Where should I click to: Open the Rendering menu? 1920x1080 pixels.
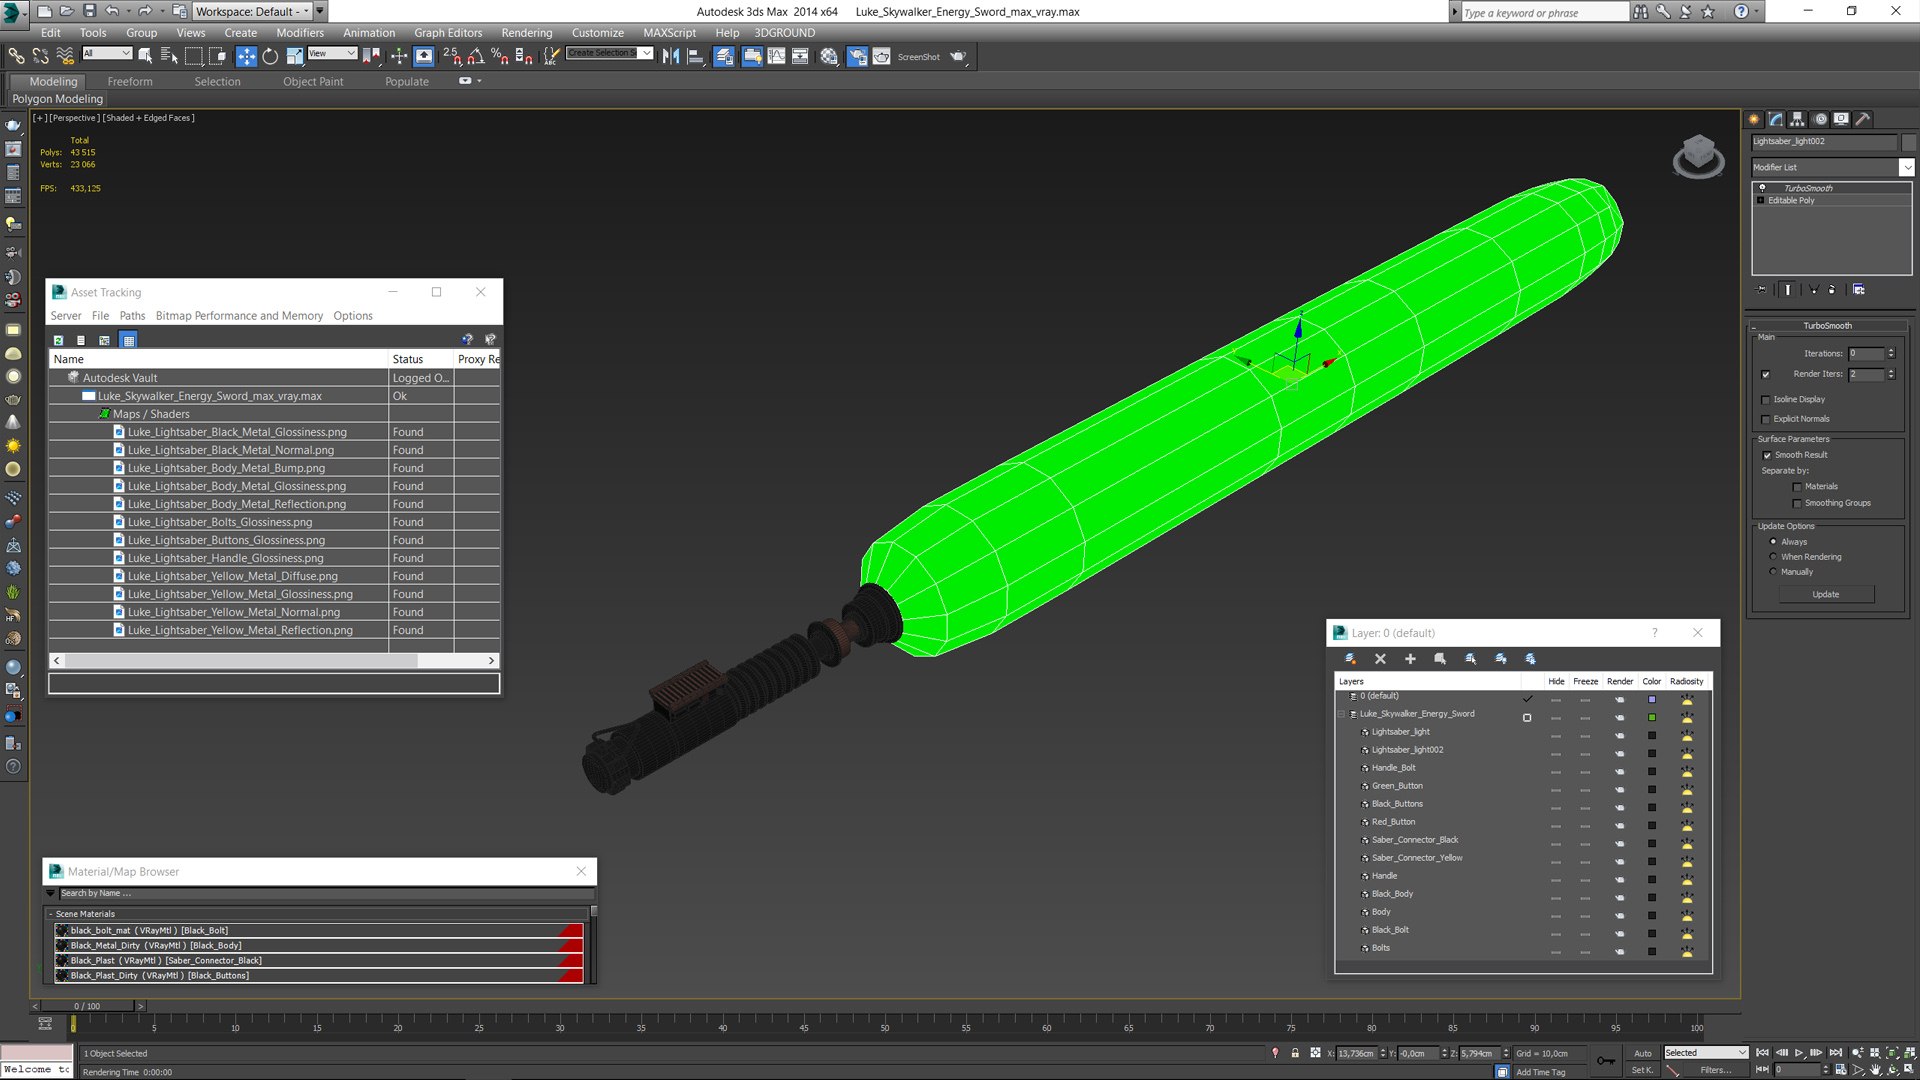pyautogui.click(x=526, y=32)
